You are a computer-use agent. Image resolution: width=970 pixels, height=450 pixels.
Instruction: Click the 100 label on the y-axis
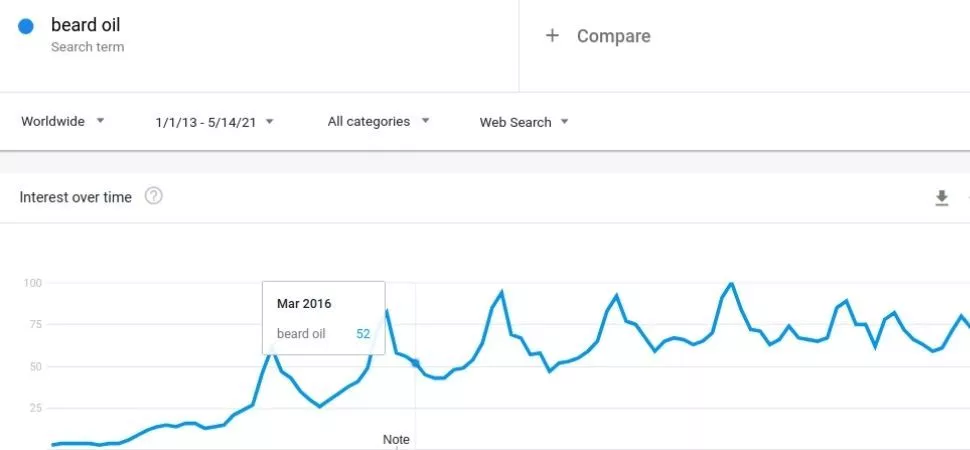[33, 283]
